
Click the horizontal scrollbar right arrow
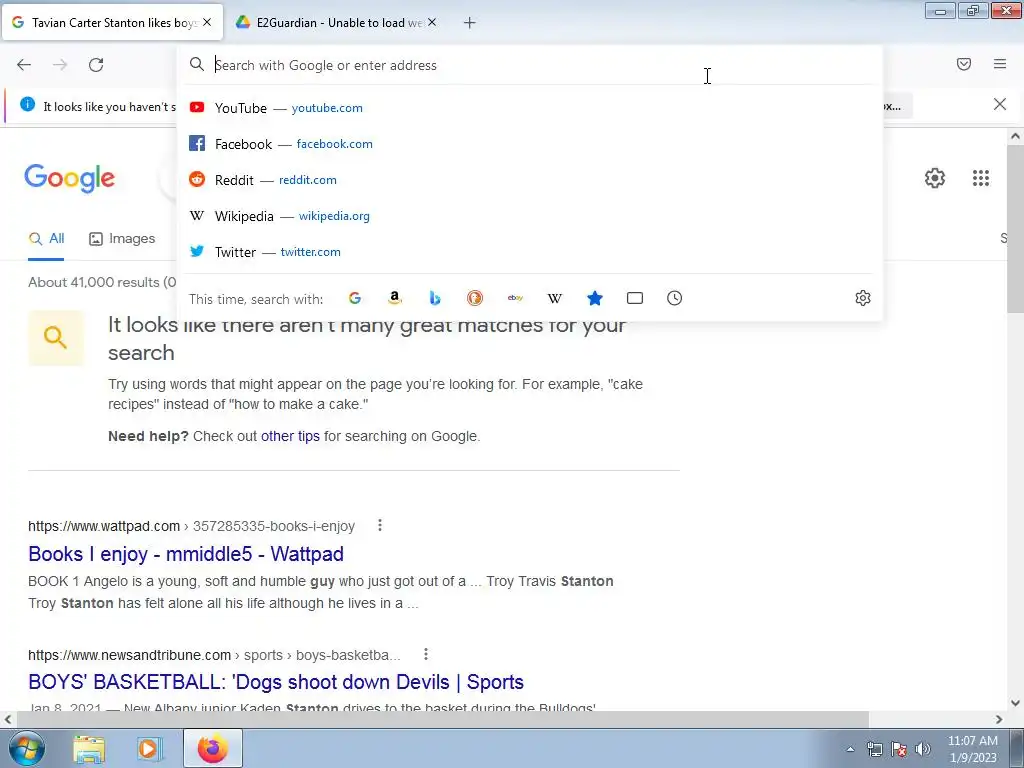tap(999, 719)
